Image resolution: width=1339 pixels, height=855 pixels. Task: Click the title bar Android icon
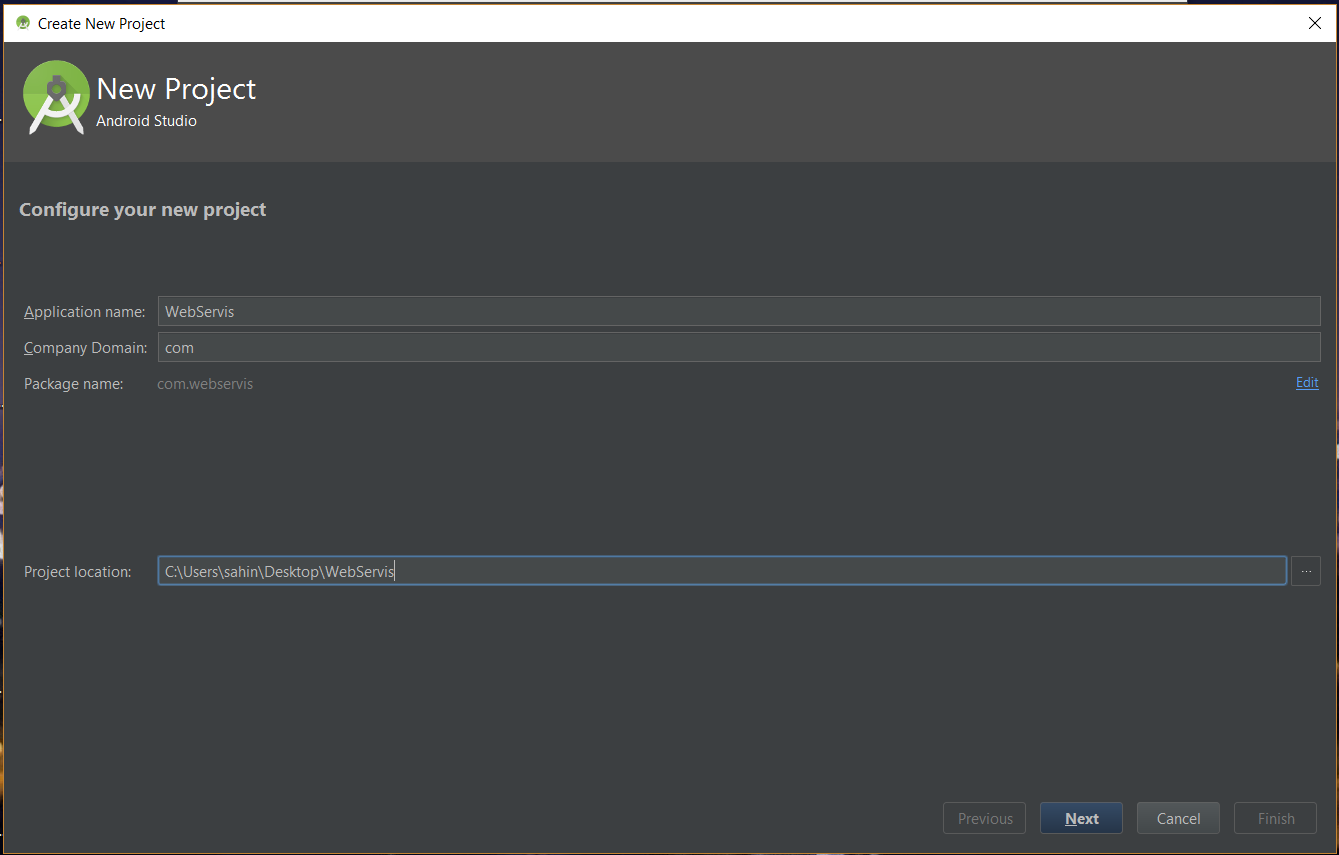[x=23, y=23]
